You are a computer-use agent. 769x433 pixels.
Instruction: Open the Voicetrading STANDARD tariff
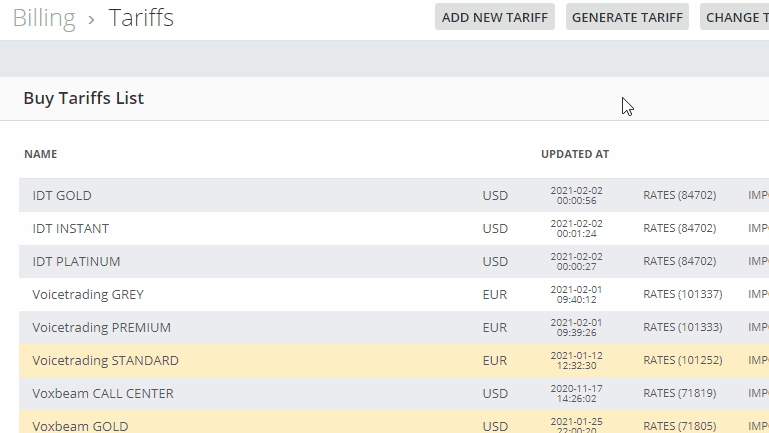[x=105, y=360]
